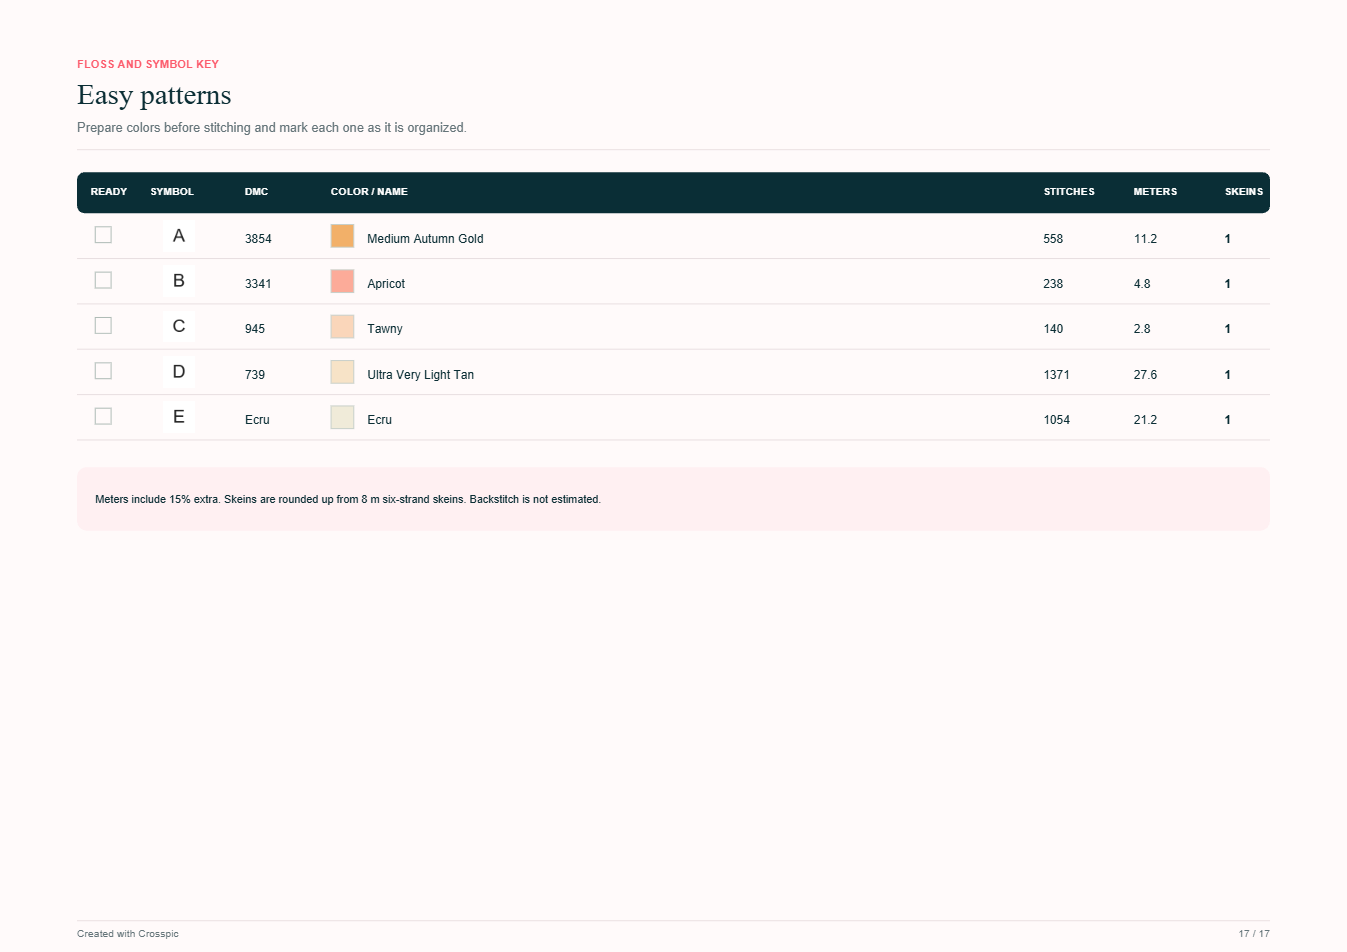
Task: Click the Medium Autumn Gold name
Action: click(x=425, y=239)
